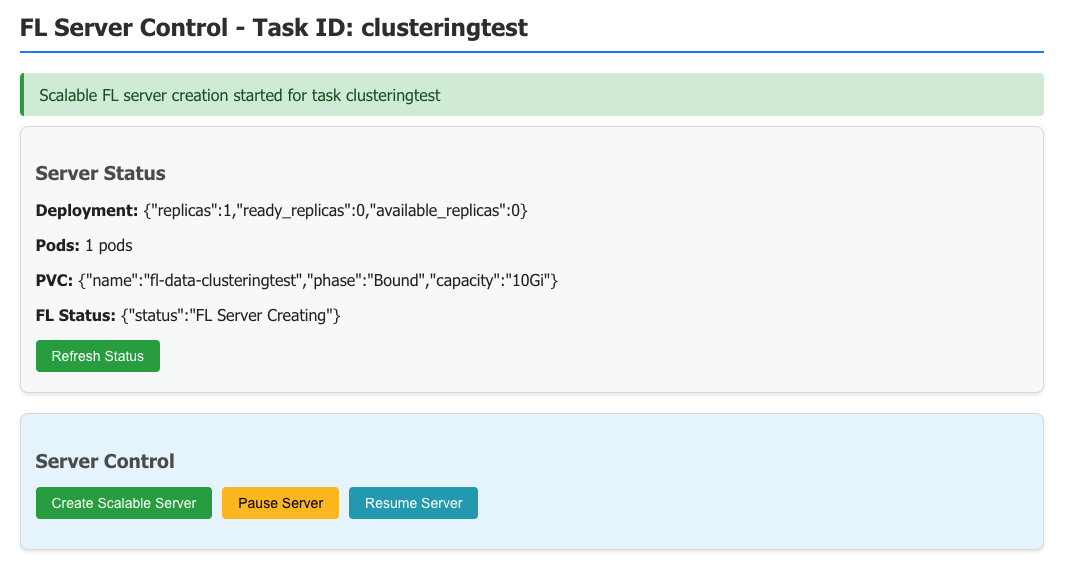Pause the server with the yellow button

pyautogui.click(x=280, y=503)
